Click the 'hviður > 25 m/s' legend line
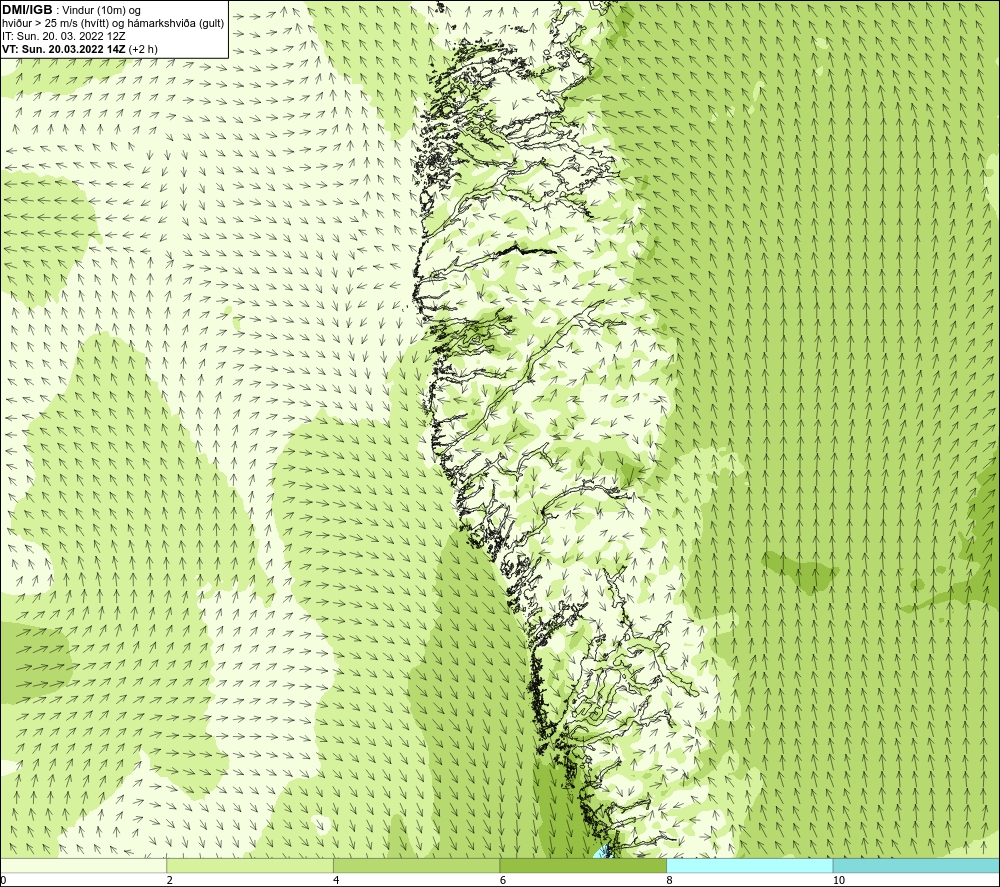 pyautogui.click(x=113, y=24)
